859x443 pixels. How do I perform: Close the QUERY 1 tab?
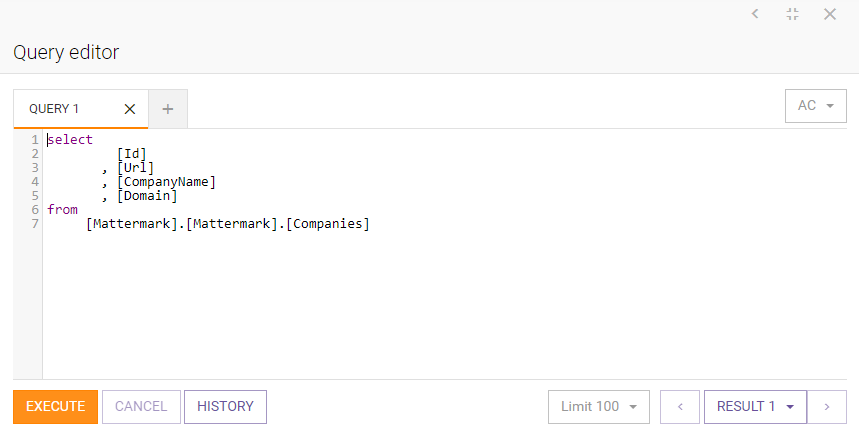tap(130, 109)
